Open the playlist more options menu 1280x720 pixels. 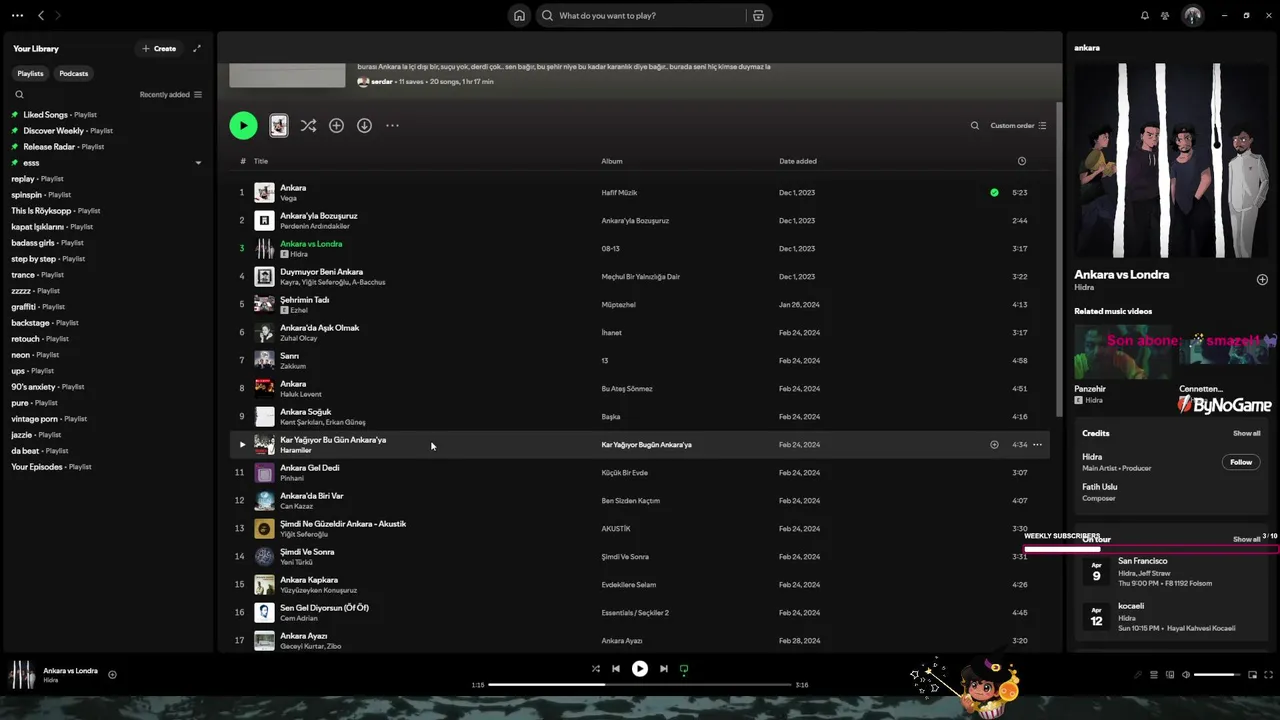(x=392, y=125)
